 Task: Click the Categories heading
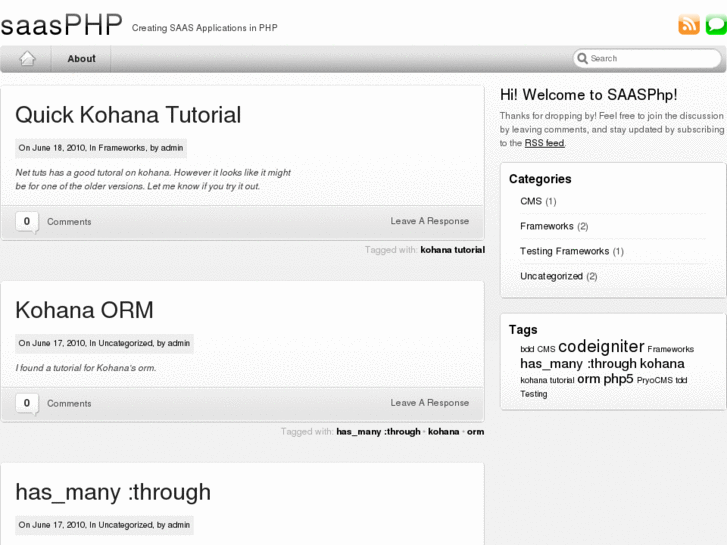click(540, 179)
